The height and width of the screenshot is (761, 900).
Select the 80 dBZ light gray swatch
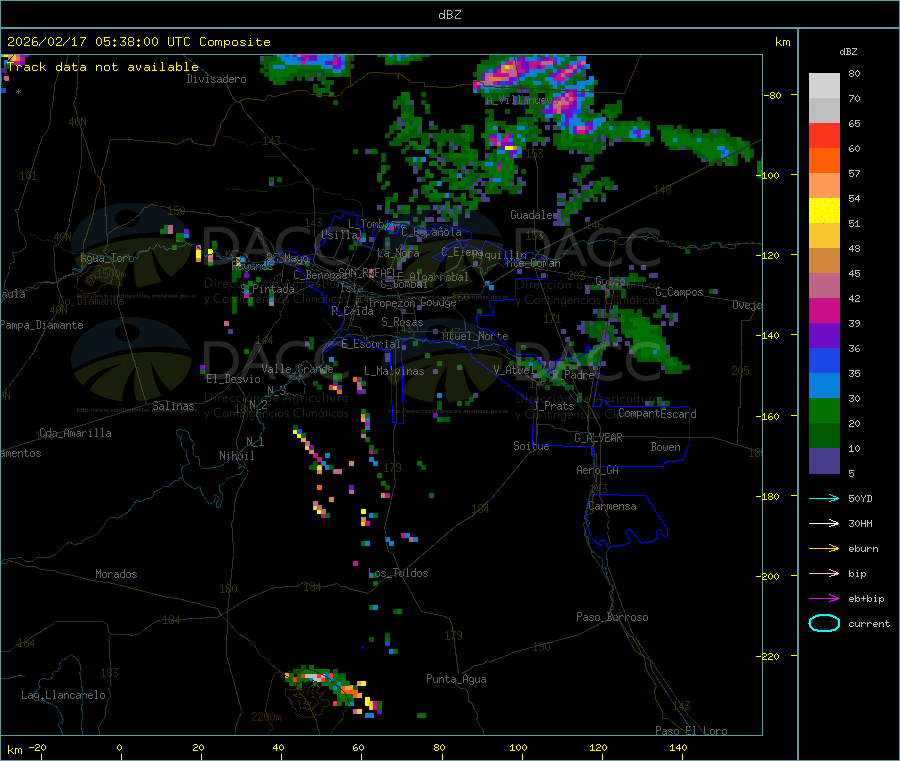click(824, 86)
